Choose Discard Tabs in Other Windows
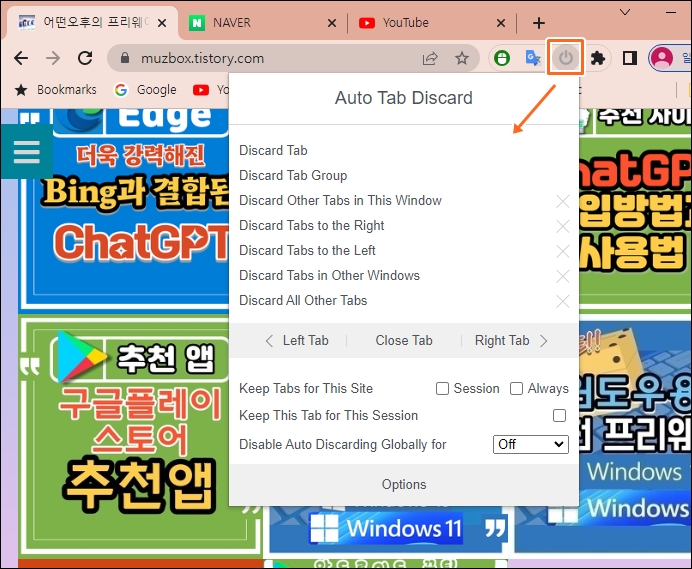692x569 pixels. point(329,275)
